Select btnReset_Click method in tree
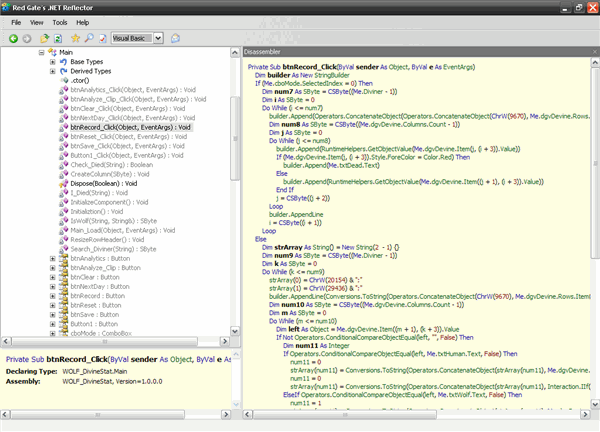 [x=129, y=137]
